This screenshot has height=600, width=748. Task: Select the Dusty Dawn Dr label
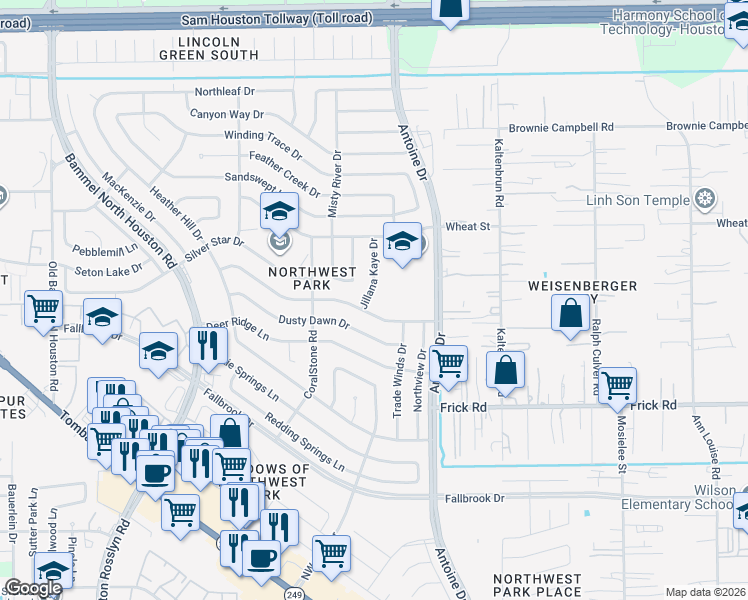[x=314, y=321]
